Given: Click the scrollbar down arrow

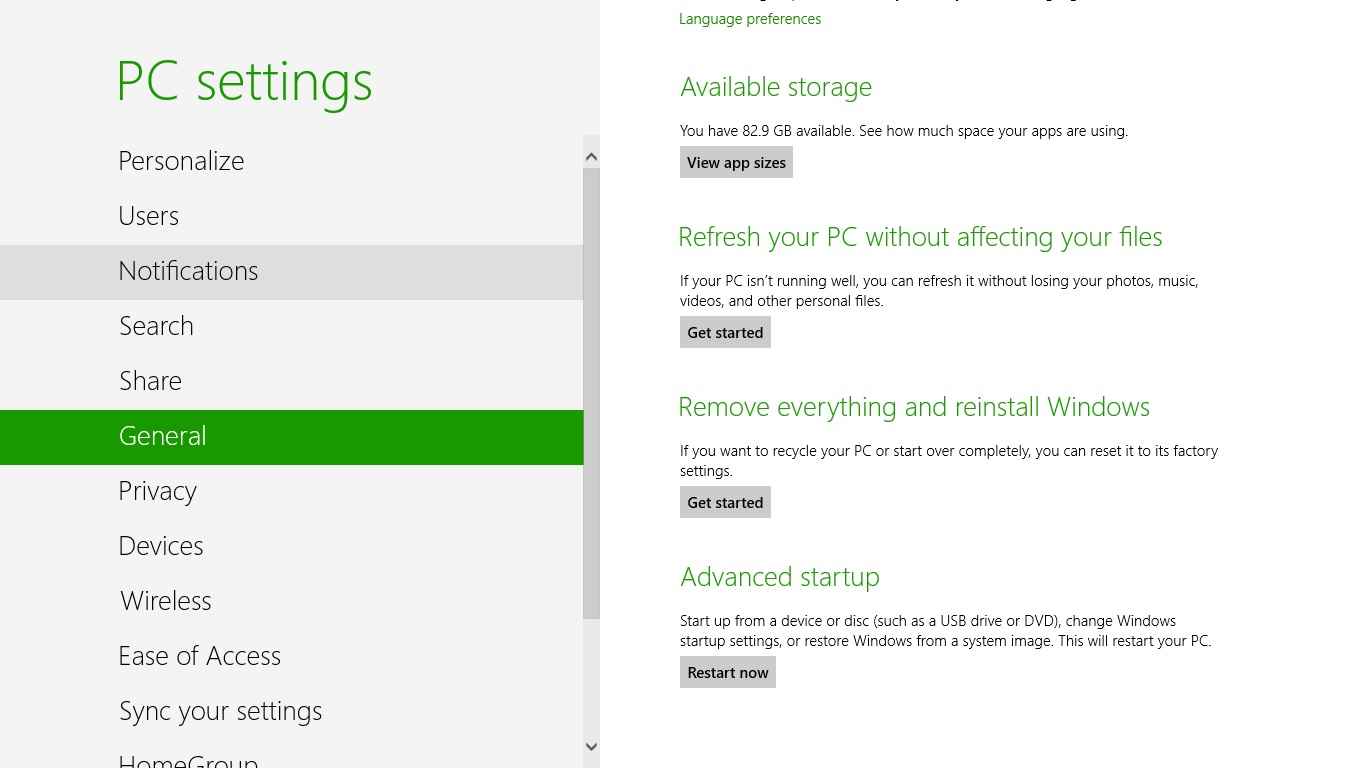Looking at the screenshot, I should pyautogui.click(x=591, y=746).
